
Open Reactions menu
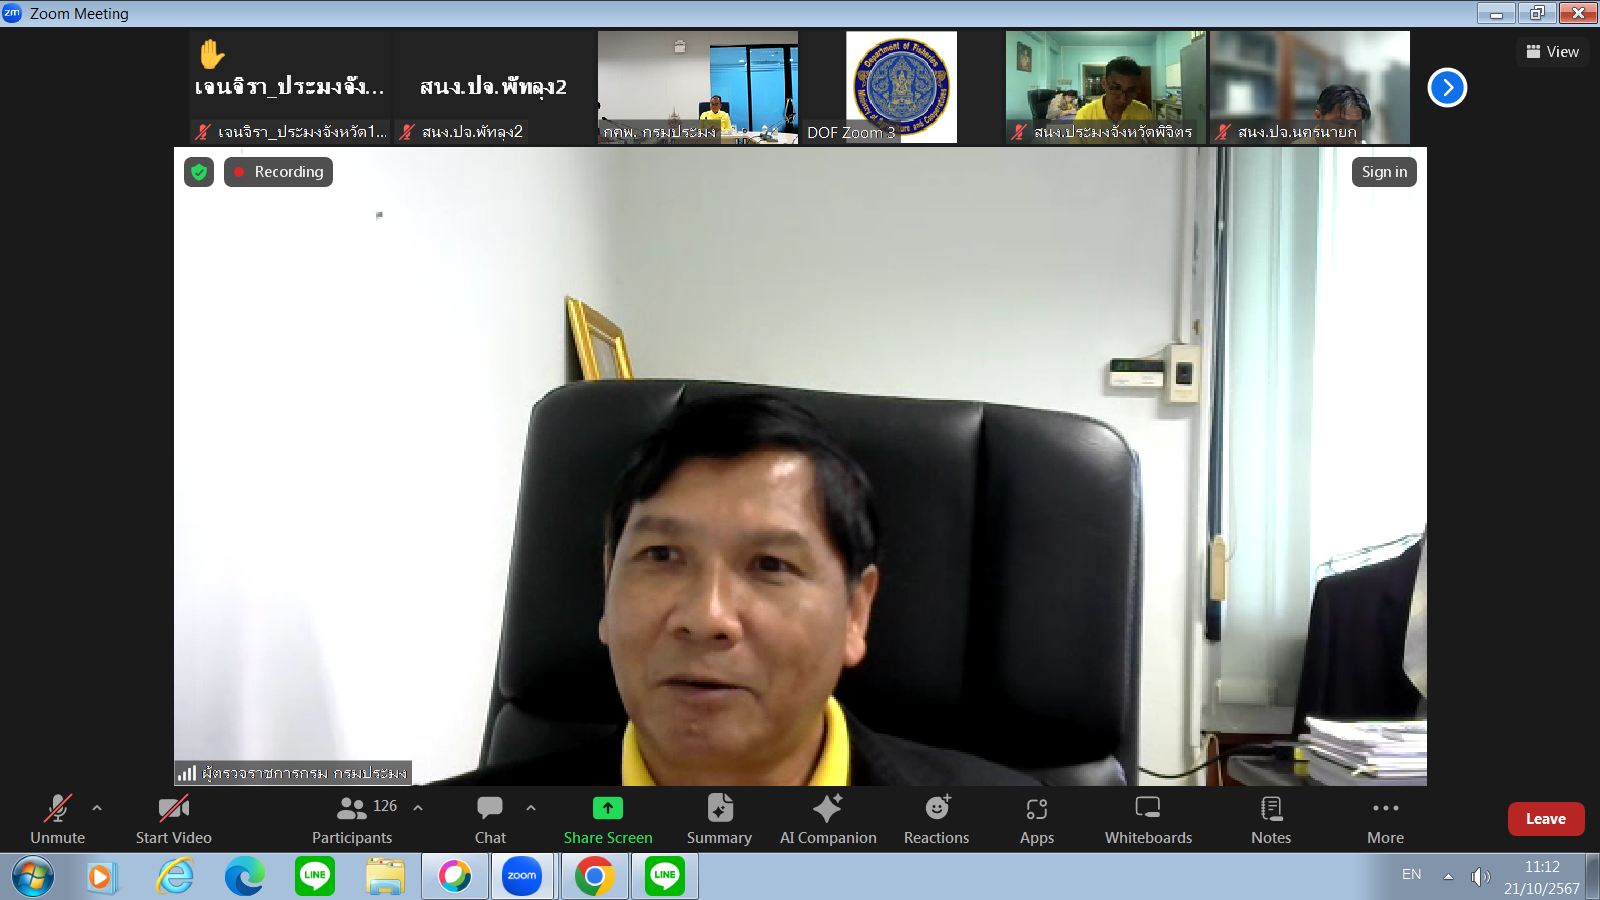click(x=937, y=819)
